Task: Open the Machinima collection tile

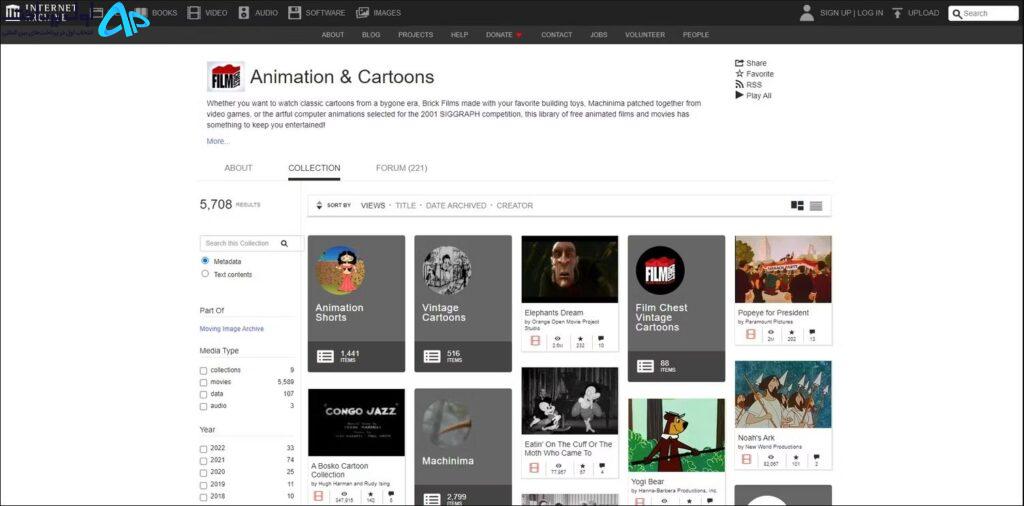Action: [463, 447]
